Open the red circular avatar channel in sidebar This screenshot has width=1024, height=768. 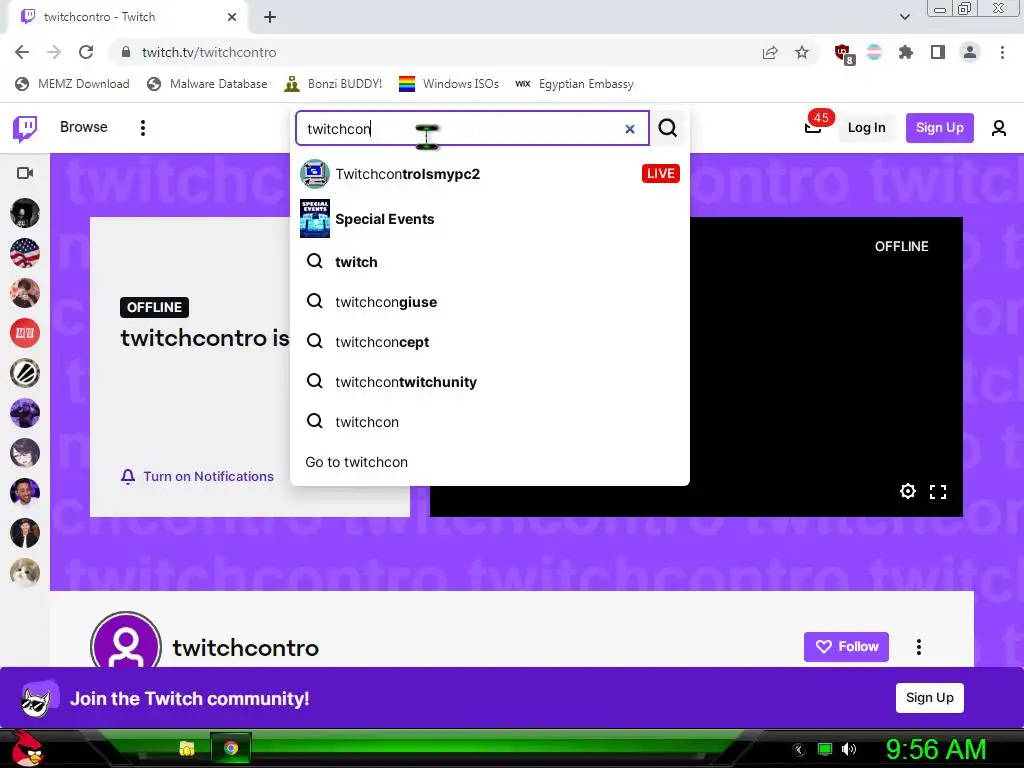tap(25, 333)
